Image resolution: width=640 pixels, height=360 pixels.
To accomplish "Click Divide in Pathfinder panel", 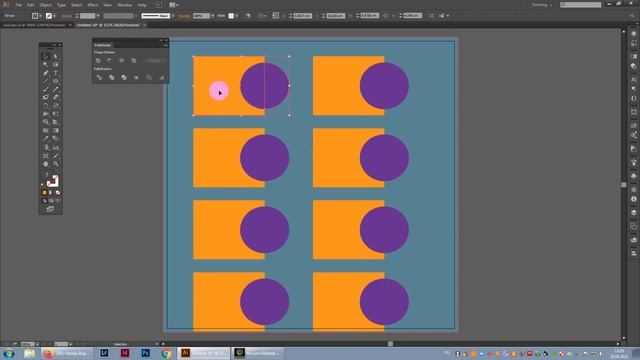I will (99, 77).
